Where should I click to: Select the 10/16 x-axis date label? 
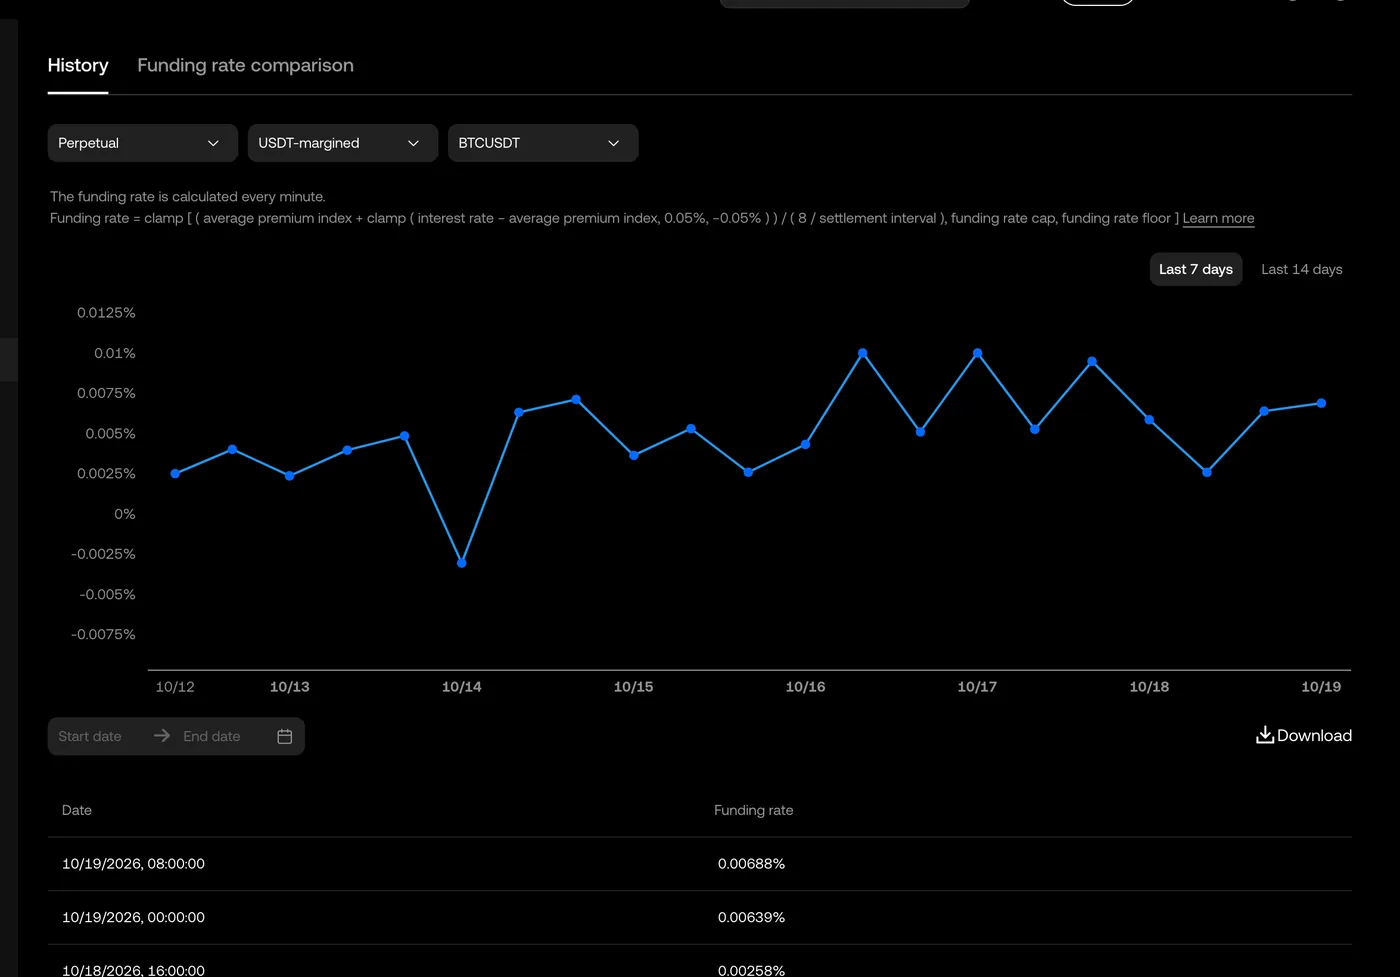click(x=806, y=687)
